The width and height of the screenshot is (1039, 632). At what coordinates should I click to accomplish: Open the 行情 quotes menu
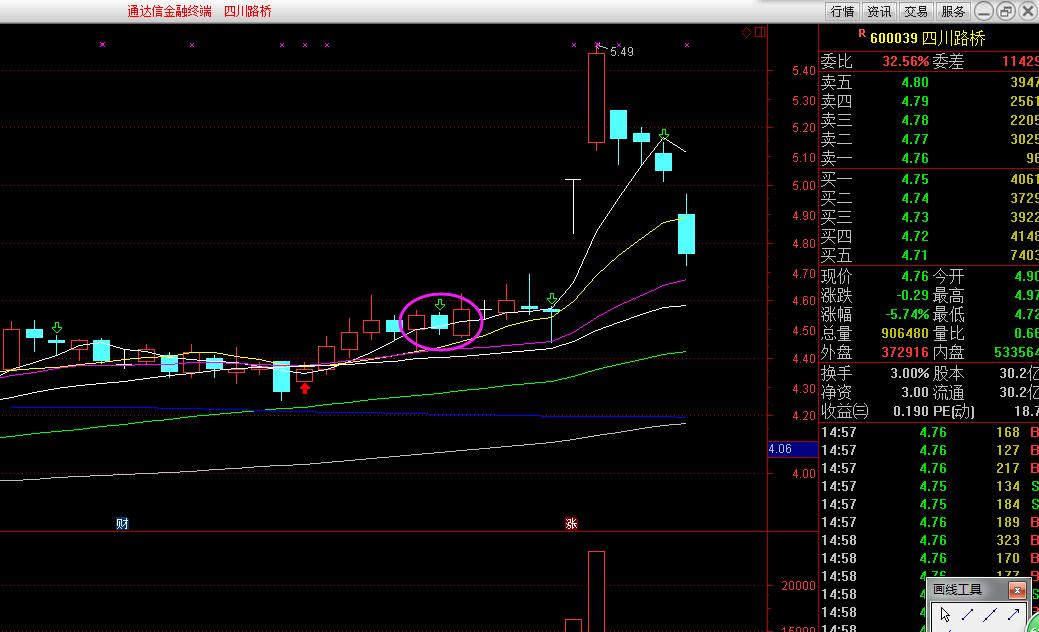pyautogui.click(x=842, y=11)
